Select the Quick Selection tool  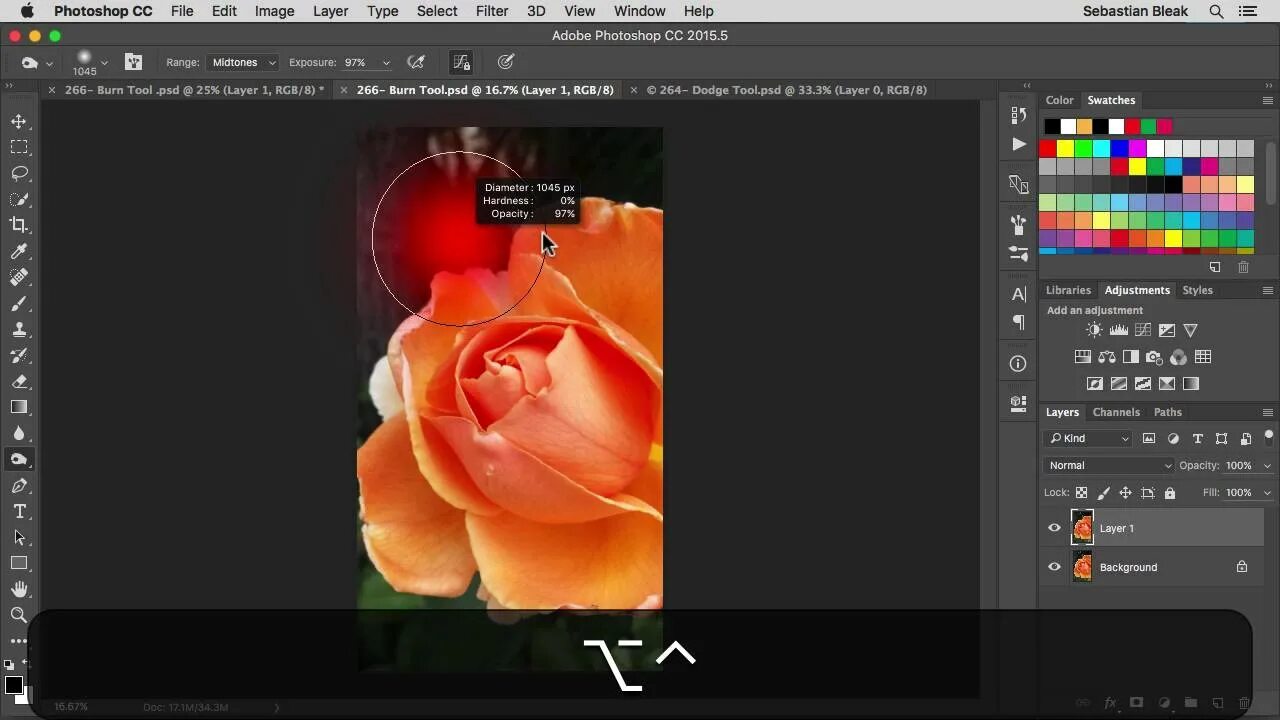pos(19,199)
